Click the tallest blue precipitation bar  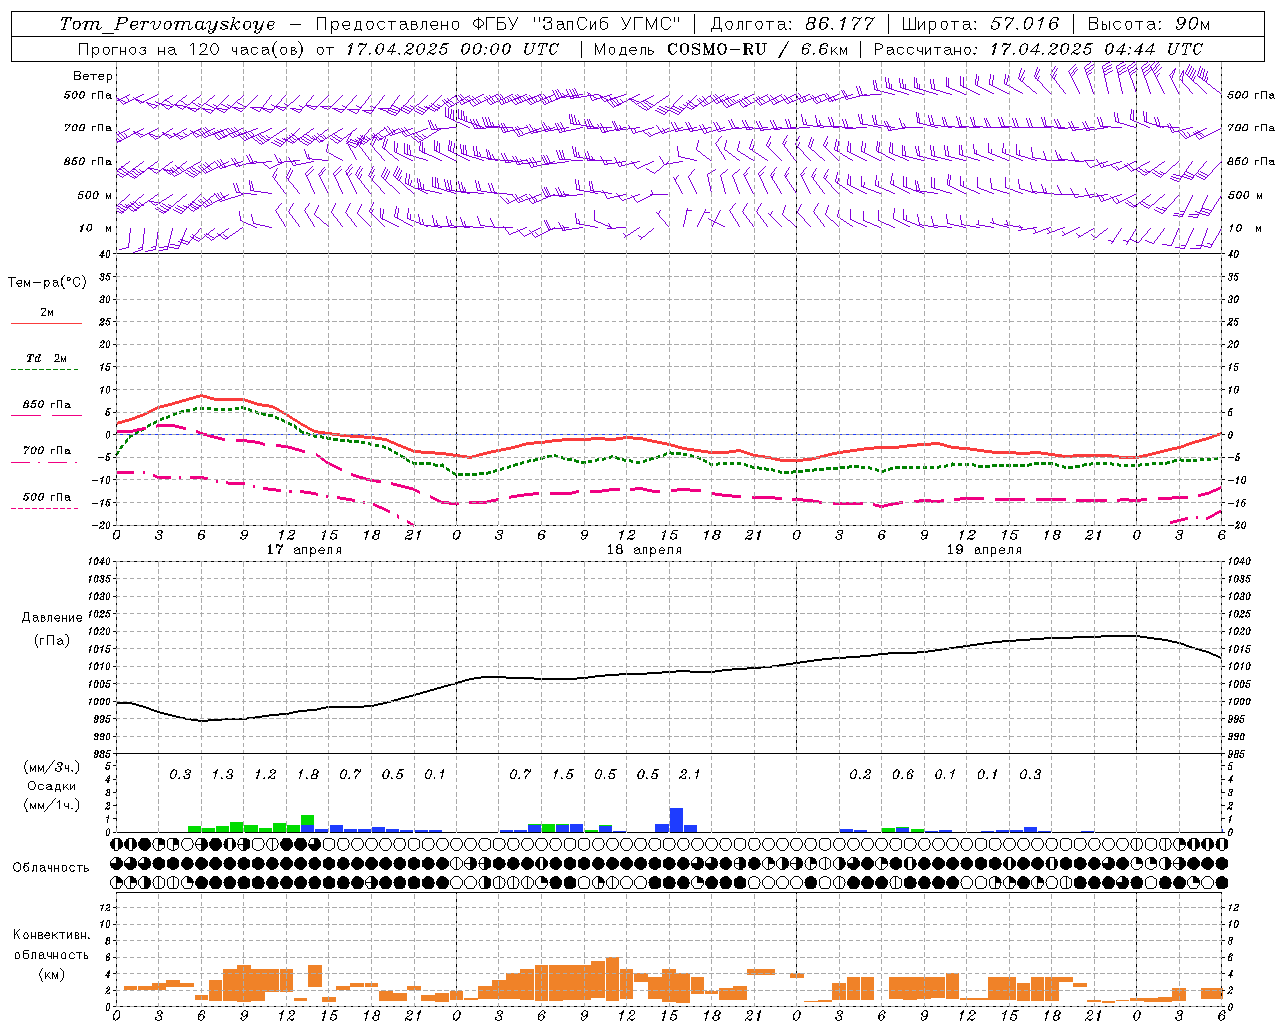pyautogui.click(x=676, y=819)
